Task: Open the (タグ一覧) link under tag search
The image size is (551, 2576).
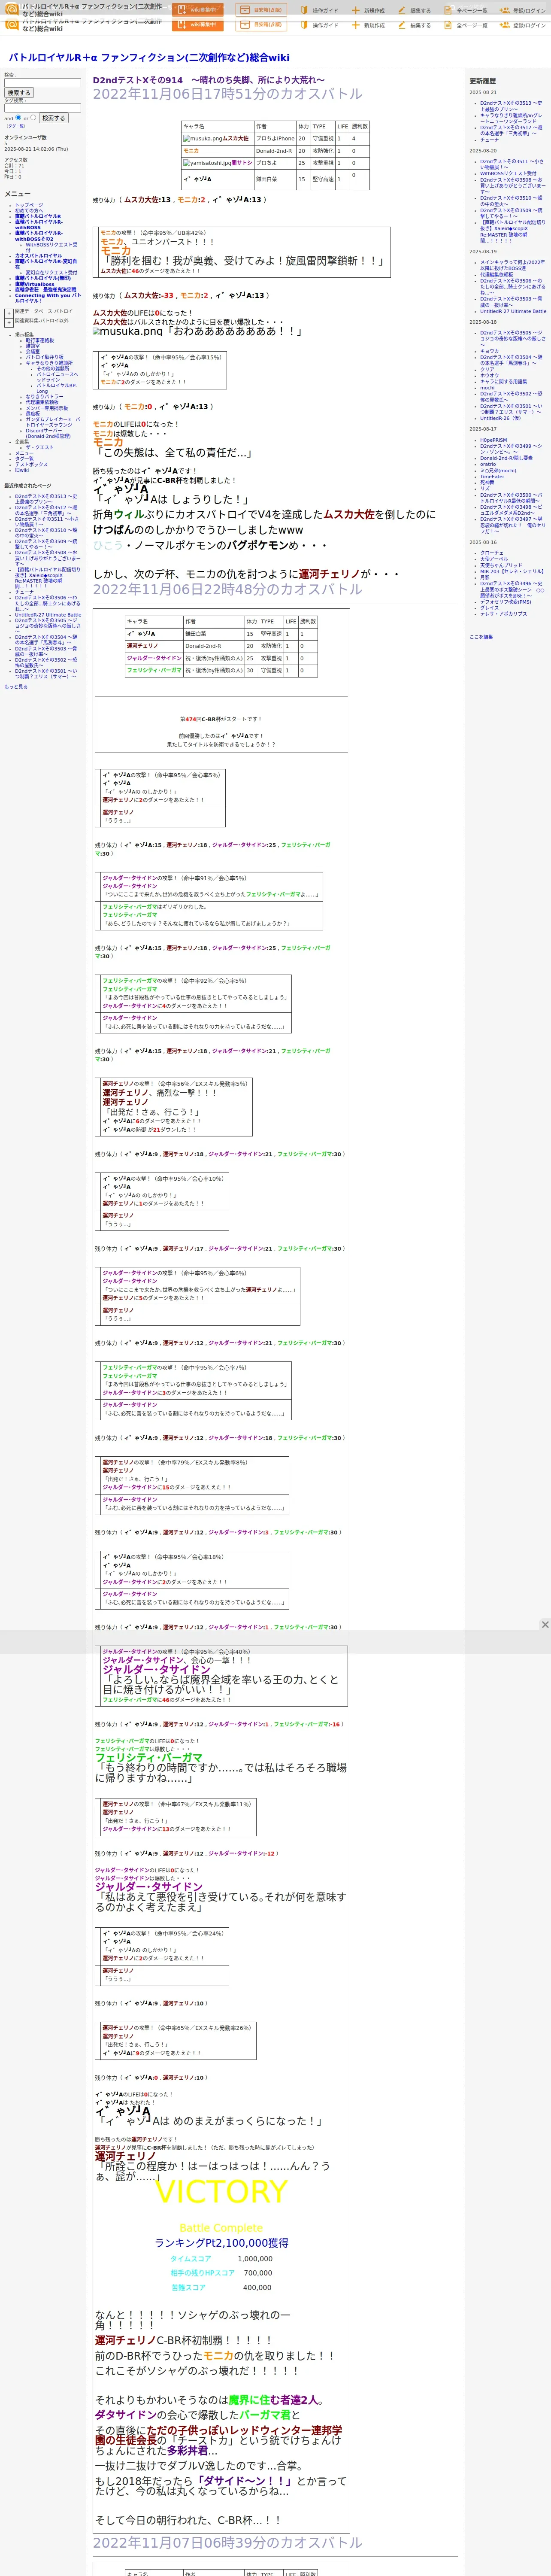Action: tap(16, 126)
